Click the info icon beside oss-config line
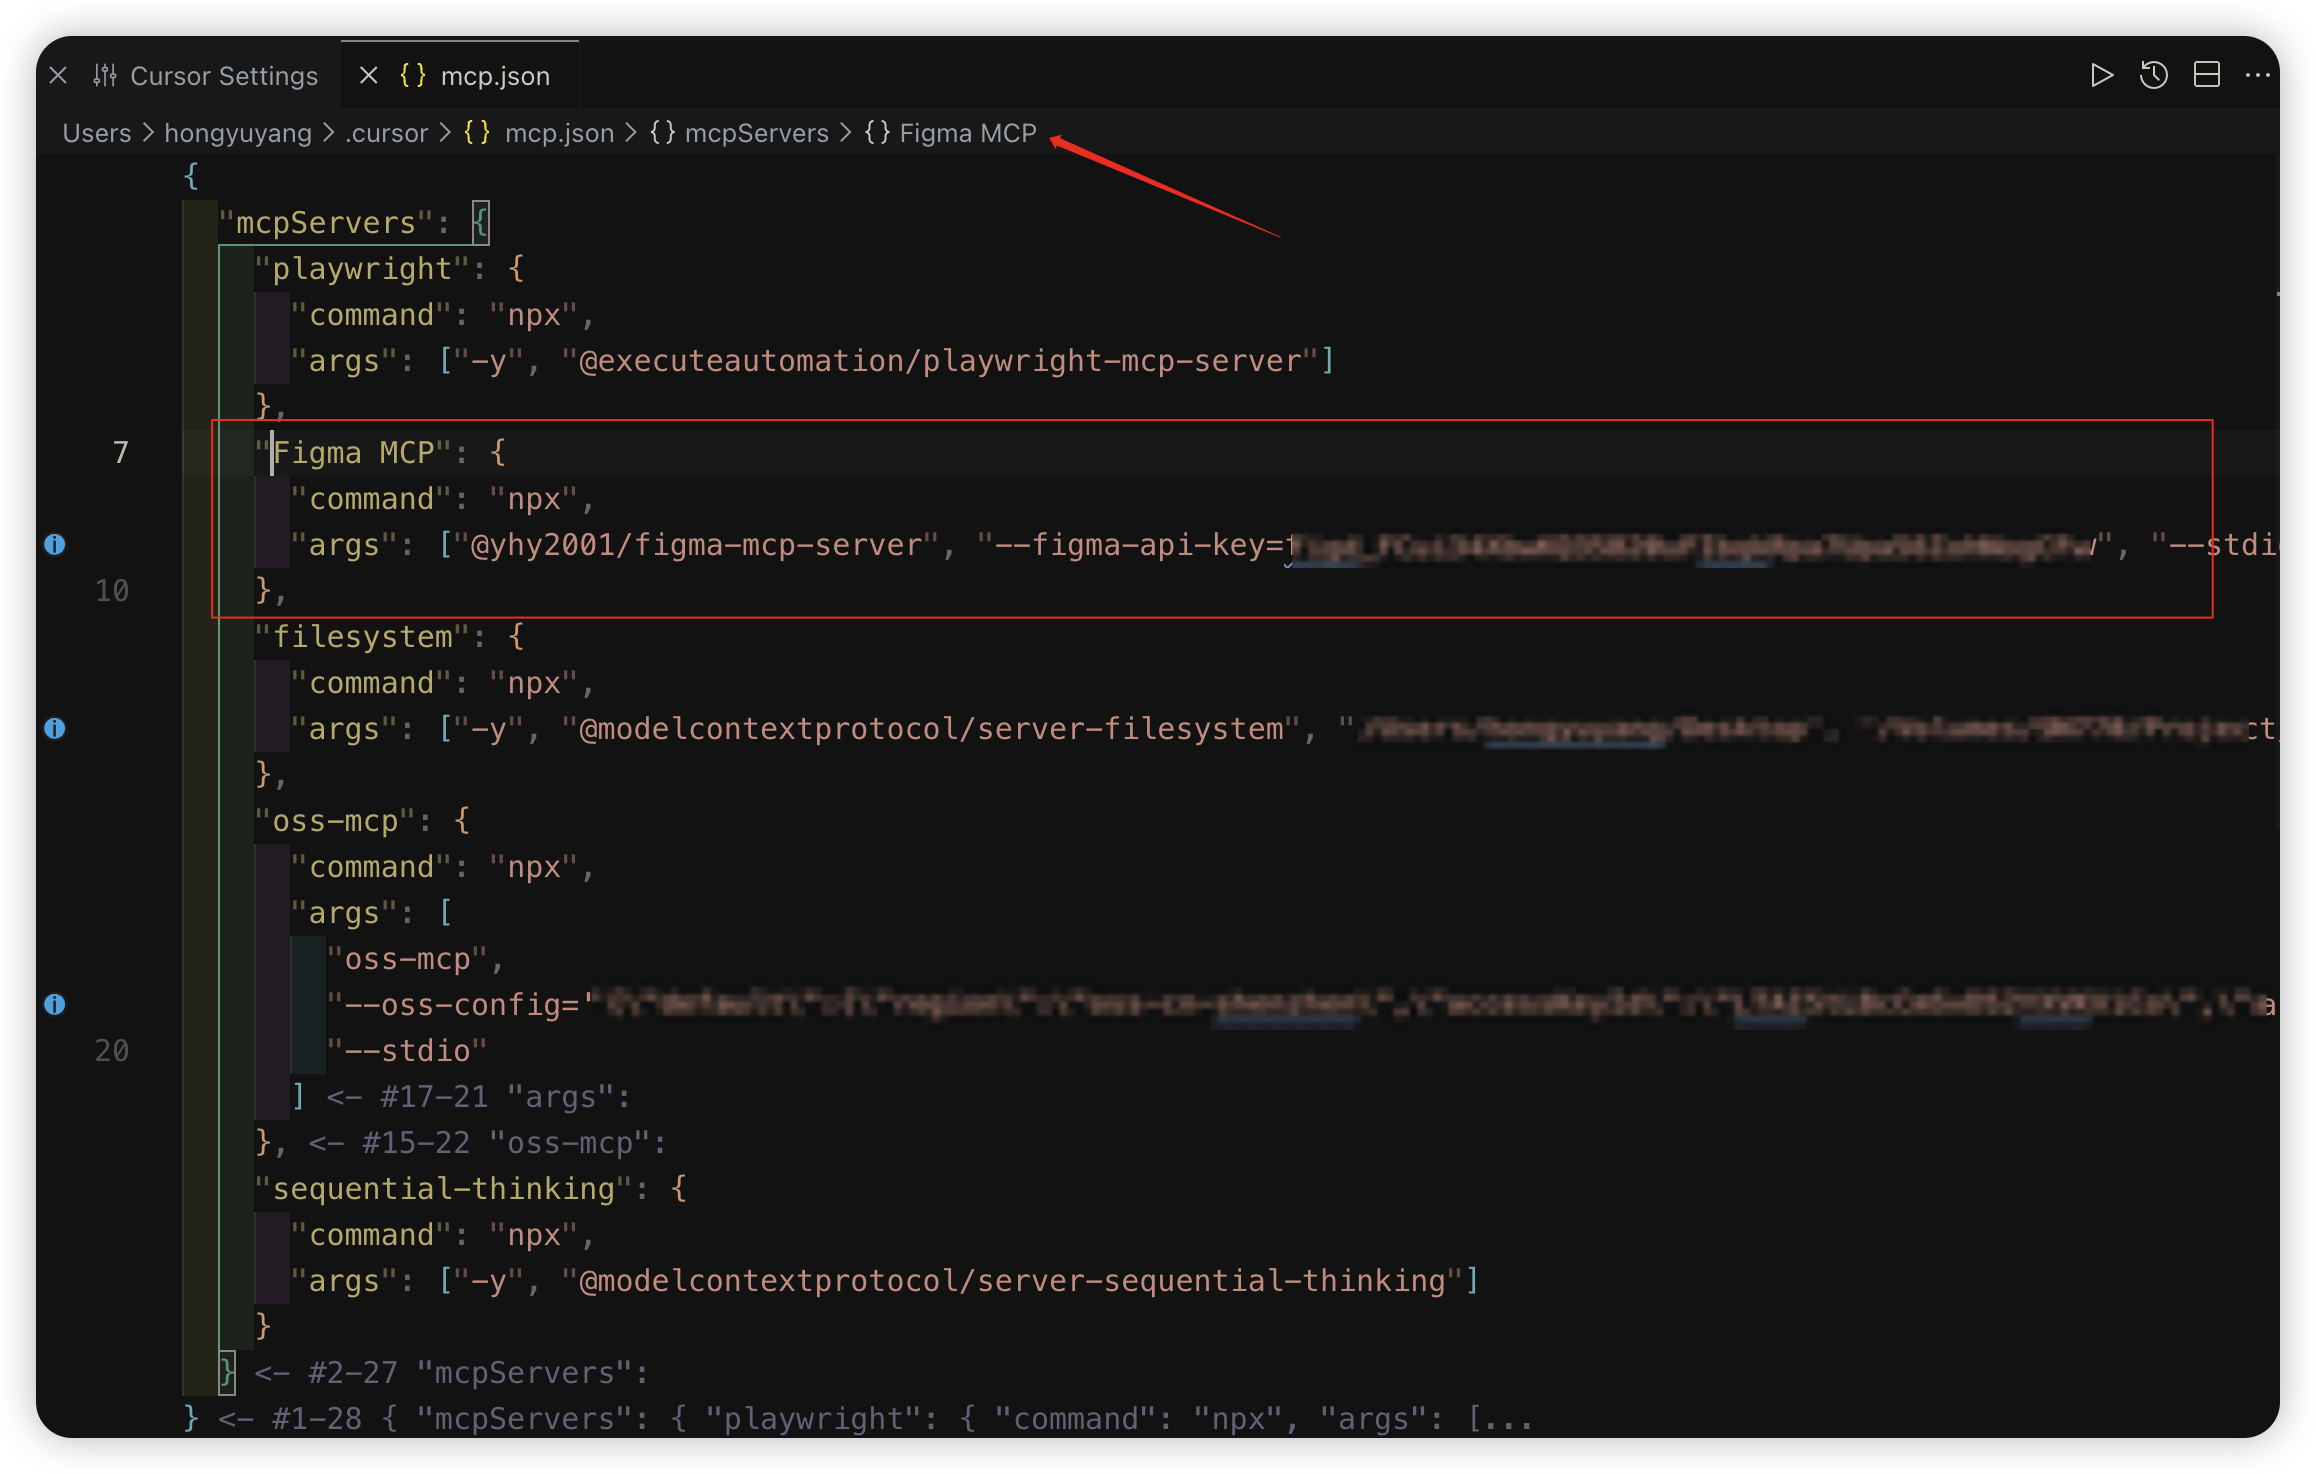2316x1474 pixels. (x=55, y=1004)
